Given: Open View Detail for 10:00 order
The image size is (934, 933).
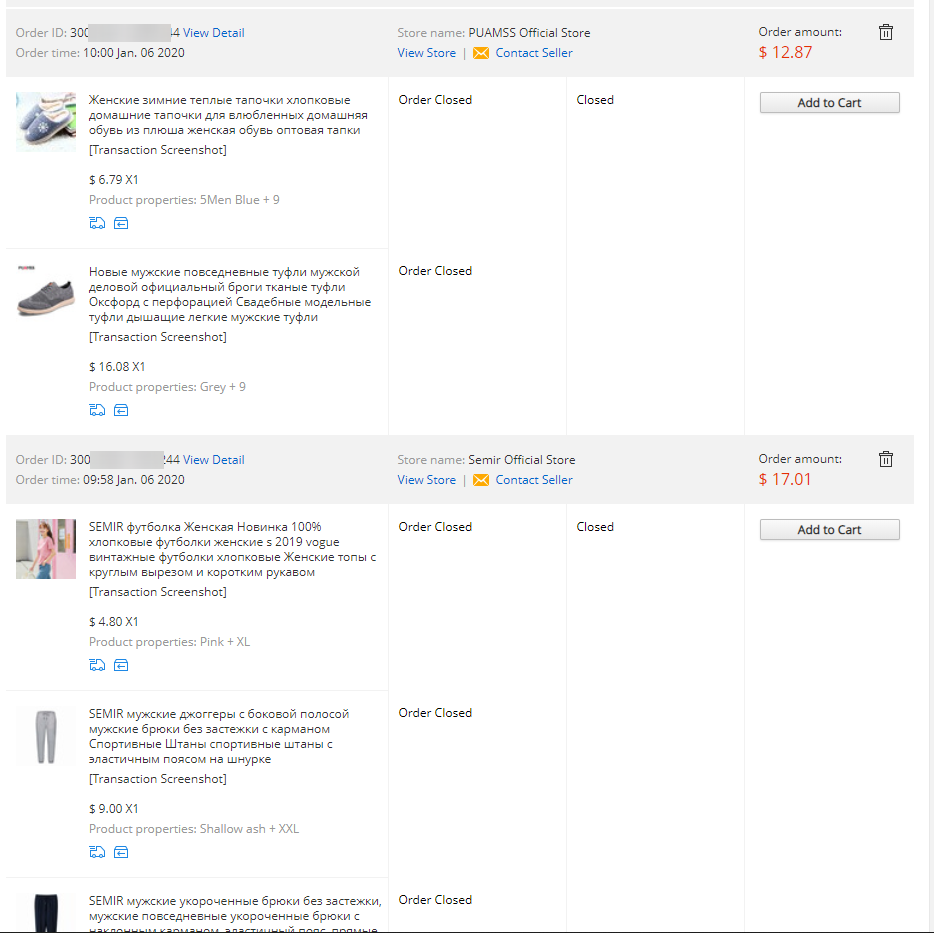Looking at the screenshot, I should (x=213, y=33).
